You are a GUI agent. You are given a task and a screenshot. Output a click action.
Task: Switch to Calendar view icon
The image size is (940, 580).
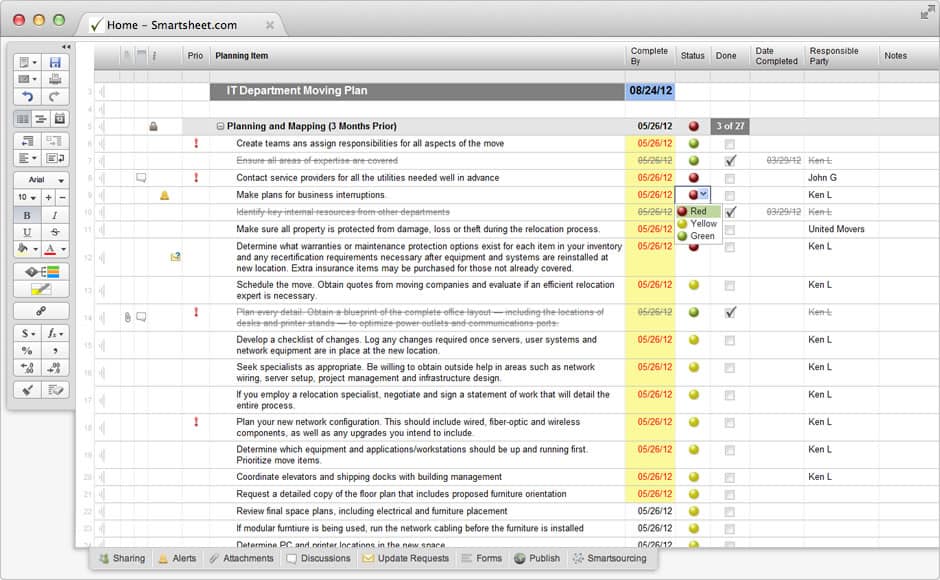tap(60, 119)
